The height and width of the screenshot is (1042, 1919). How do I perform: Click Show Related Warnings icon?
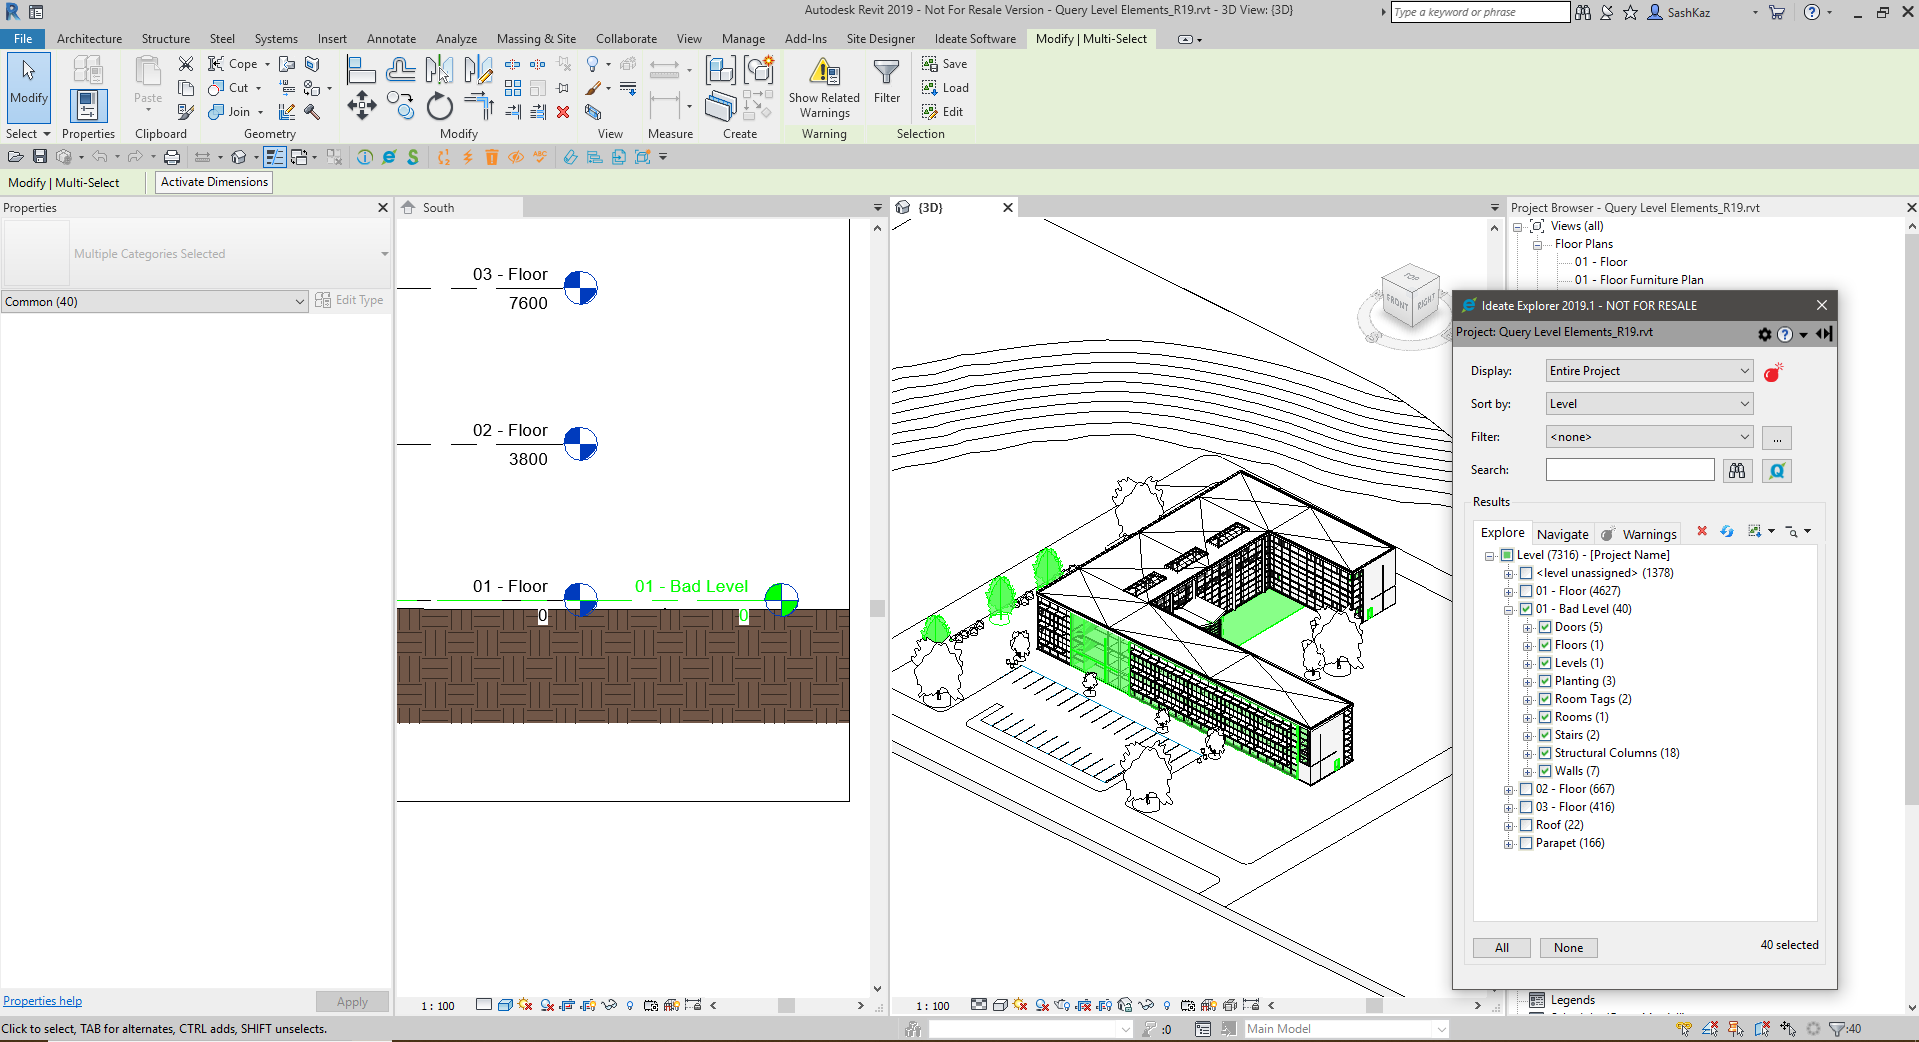tap(824, 73)
